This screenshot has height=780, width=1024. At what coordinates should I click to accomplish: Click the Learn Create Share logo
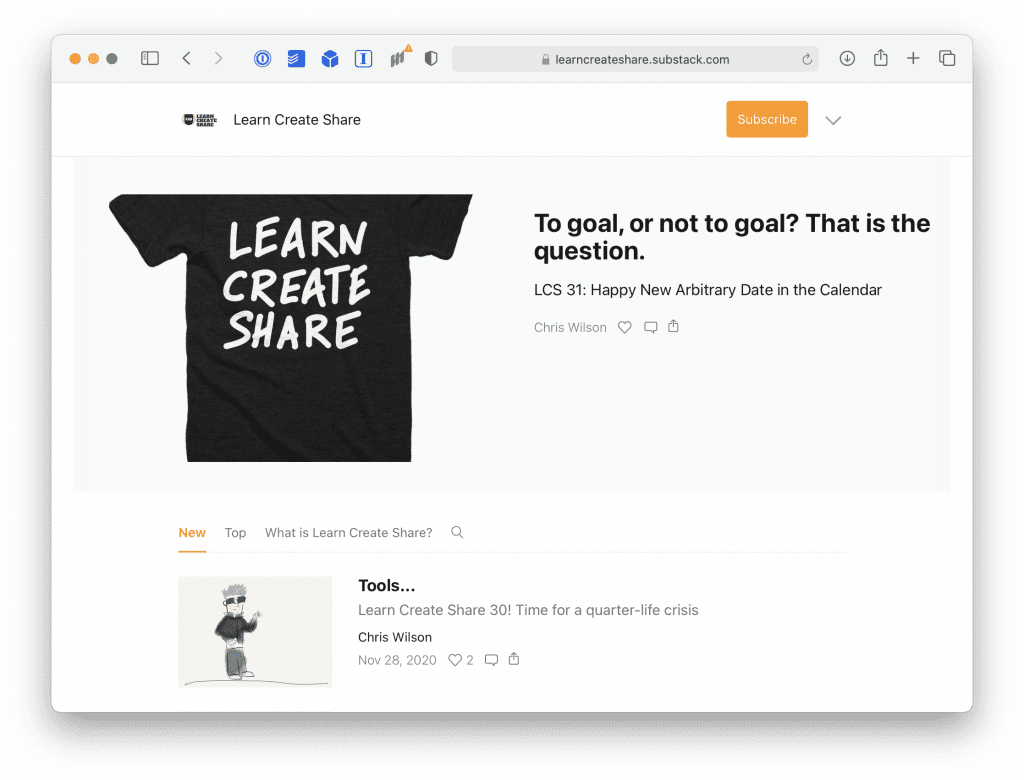tap(199, 120)
